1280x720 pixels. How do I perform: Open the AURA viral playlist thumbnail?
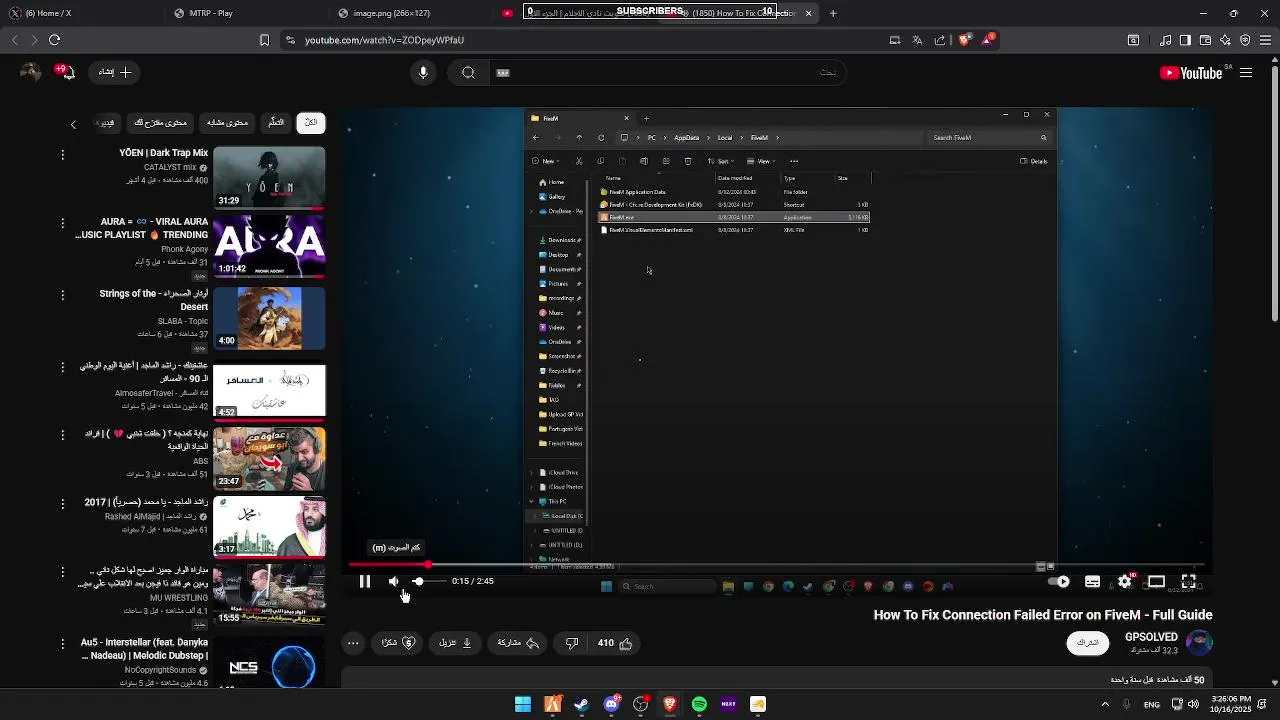(269, 245)
